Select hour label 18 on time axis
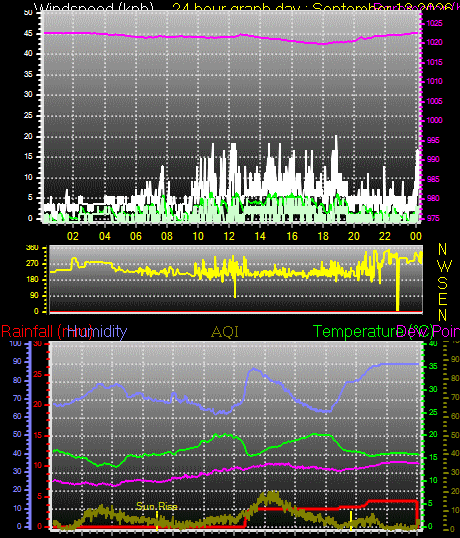This screenshot has width=460, height=538. [x=323, y=236]
